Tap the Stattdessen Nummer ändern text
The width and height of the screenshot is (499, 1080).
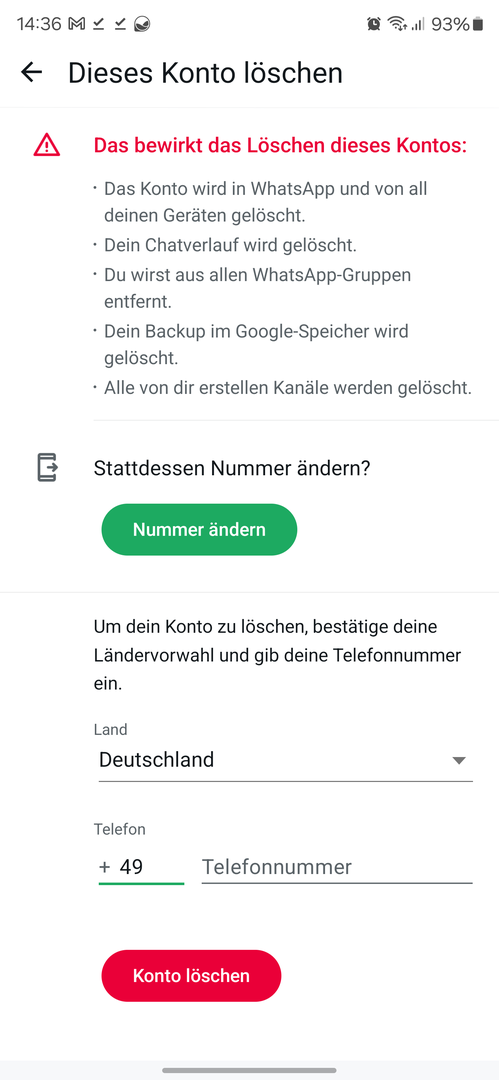pyautogui.click(x=232, y=468)
